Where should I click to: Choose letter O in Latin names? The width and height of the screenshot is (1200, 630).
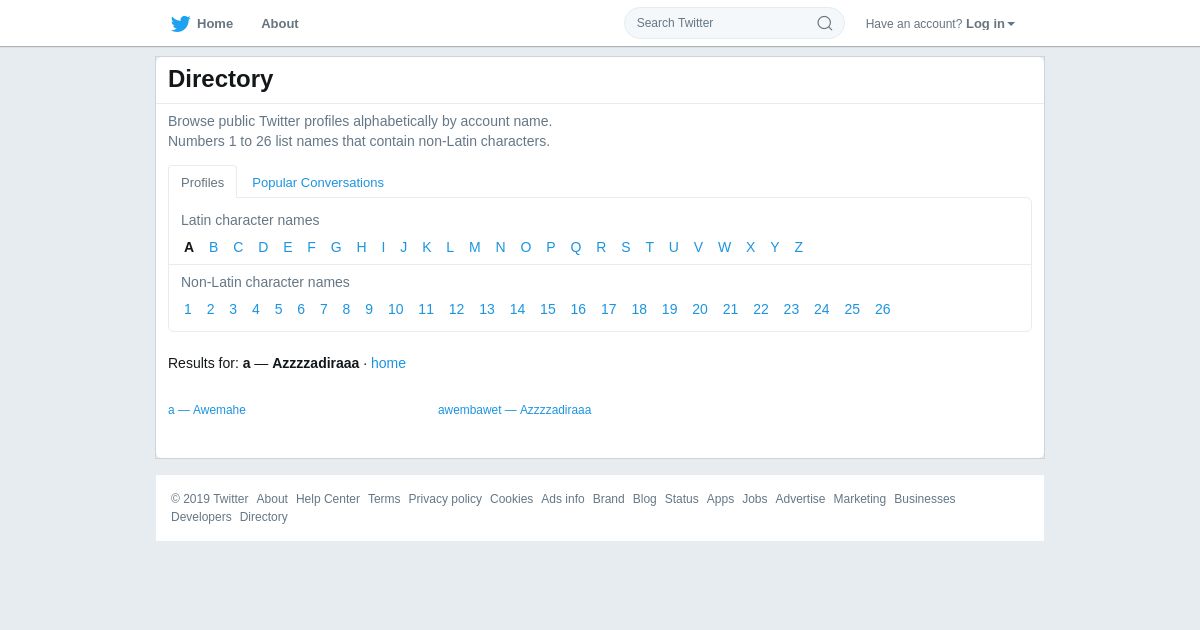click(526, 247)
